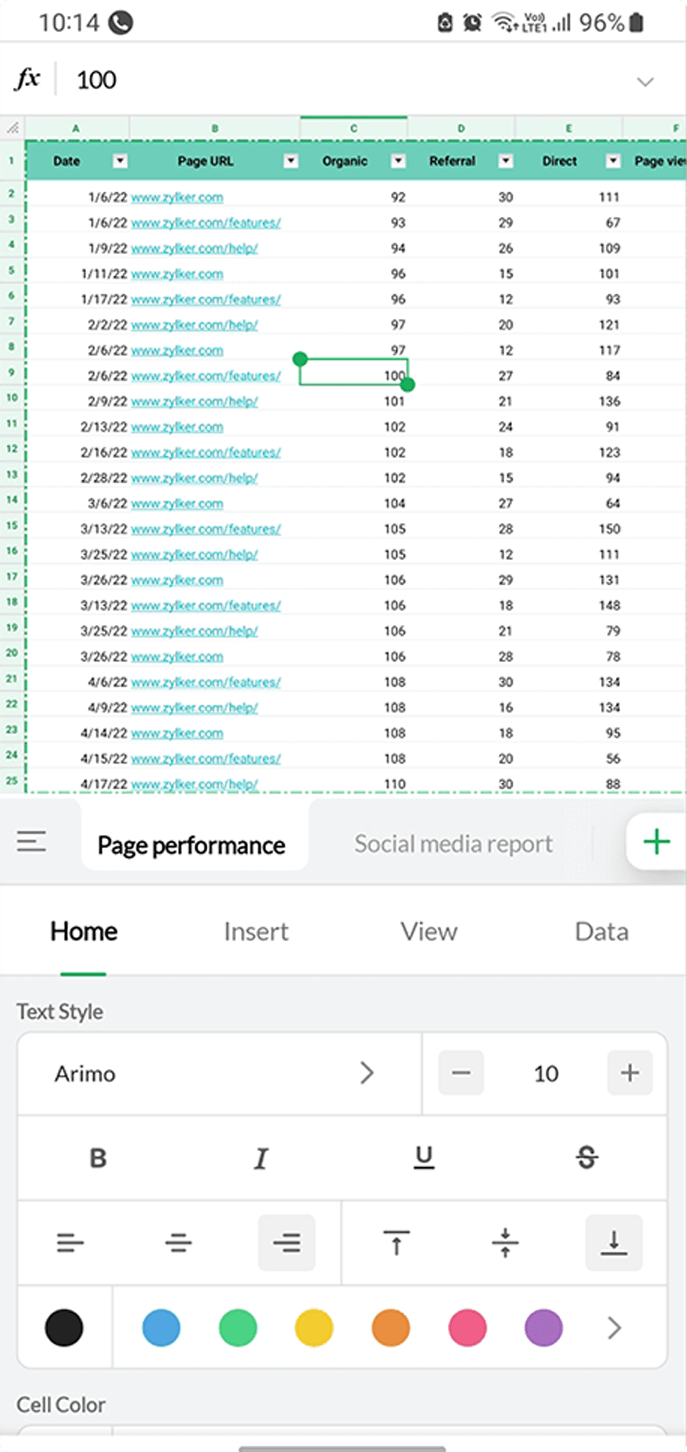Viewport: 687px width, 1452px height.
Task: Toggle underline text style
Action: pyautogui.click(x=424, y=1158)
